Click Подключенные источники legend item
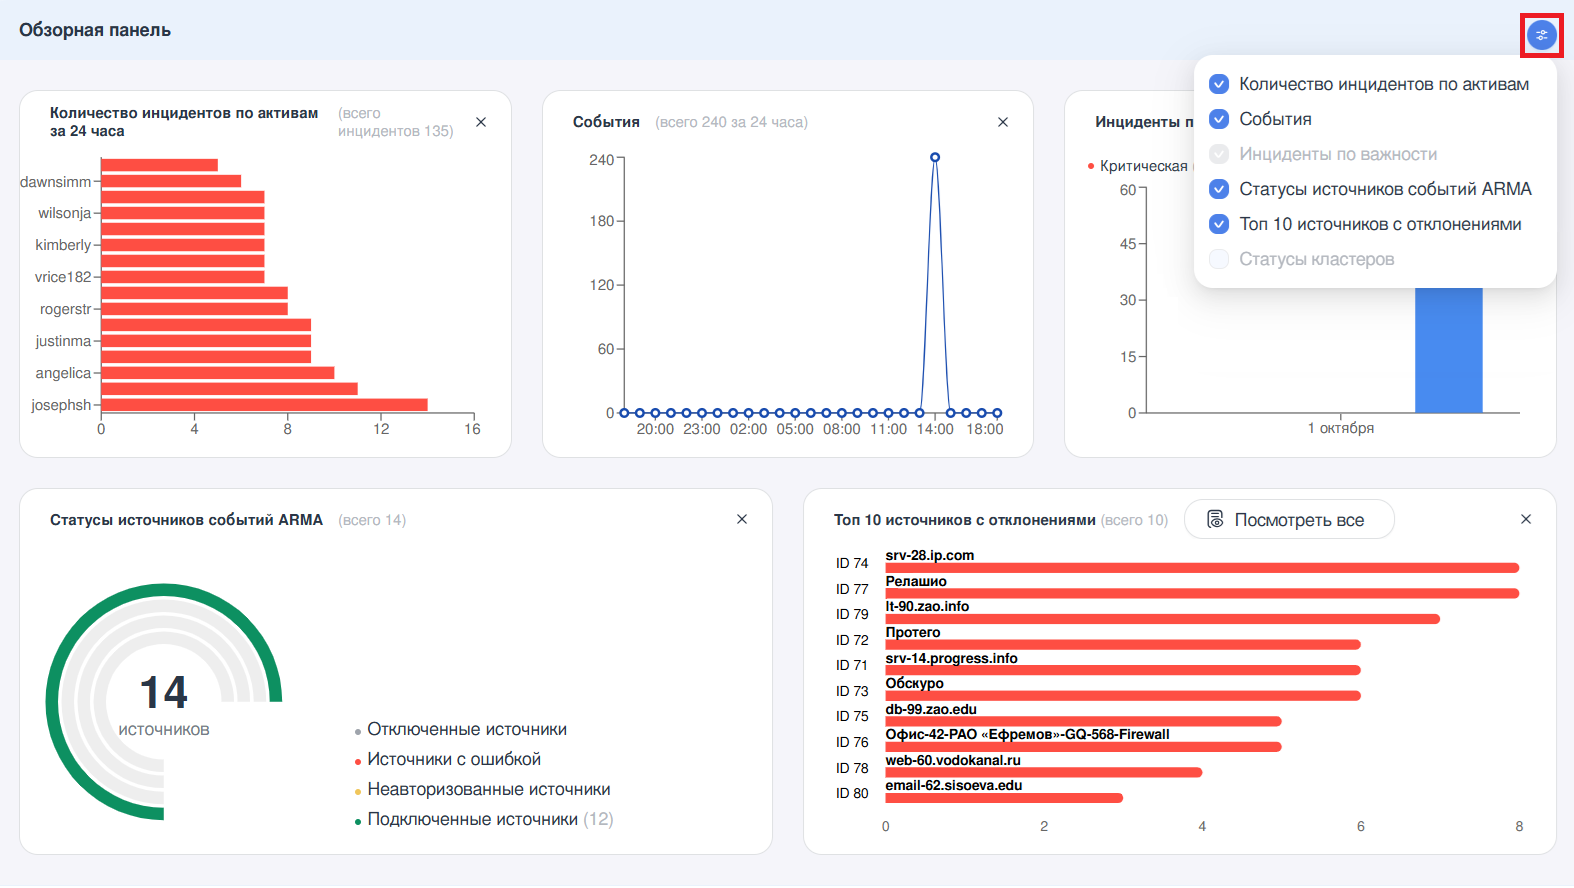The image size is (1574, 888). [472, 820]
